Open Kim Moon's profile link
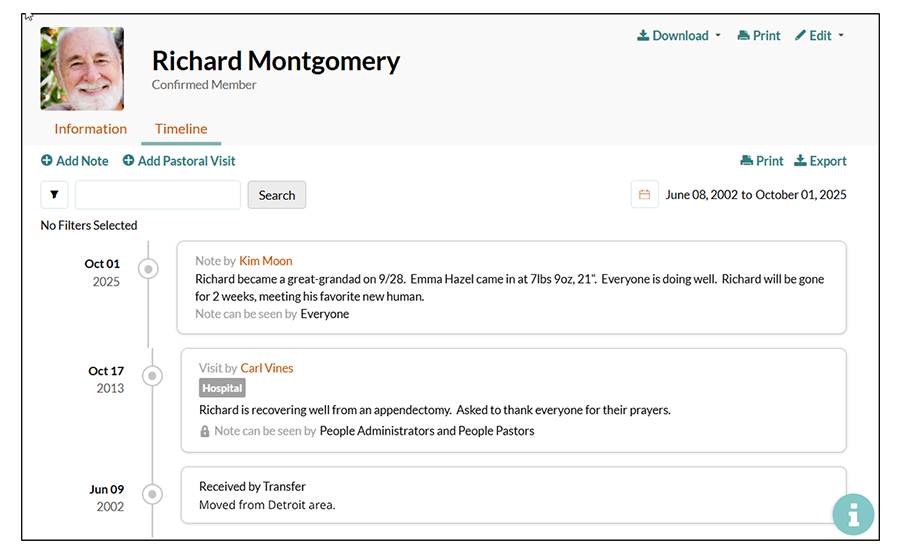This screenshot has height=552, width=900. (266, 261)
